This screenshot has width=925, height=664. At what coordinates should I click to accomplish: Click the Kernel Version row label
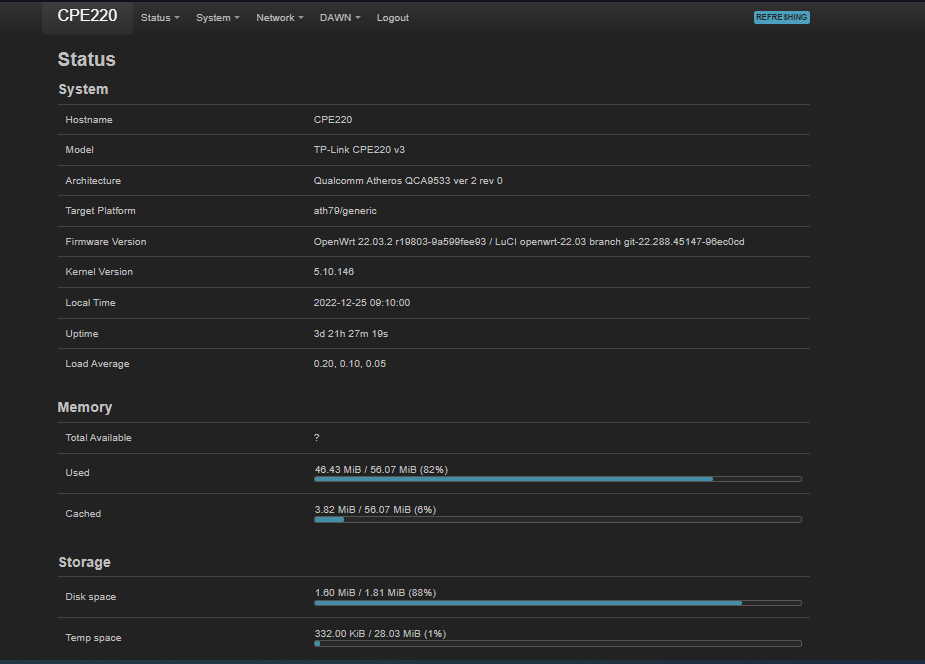pos(99,272)
